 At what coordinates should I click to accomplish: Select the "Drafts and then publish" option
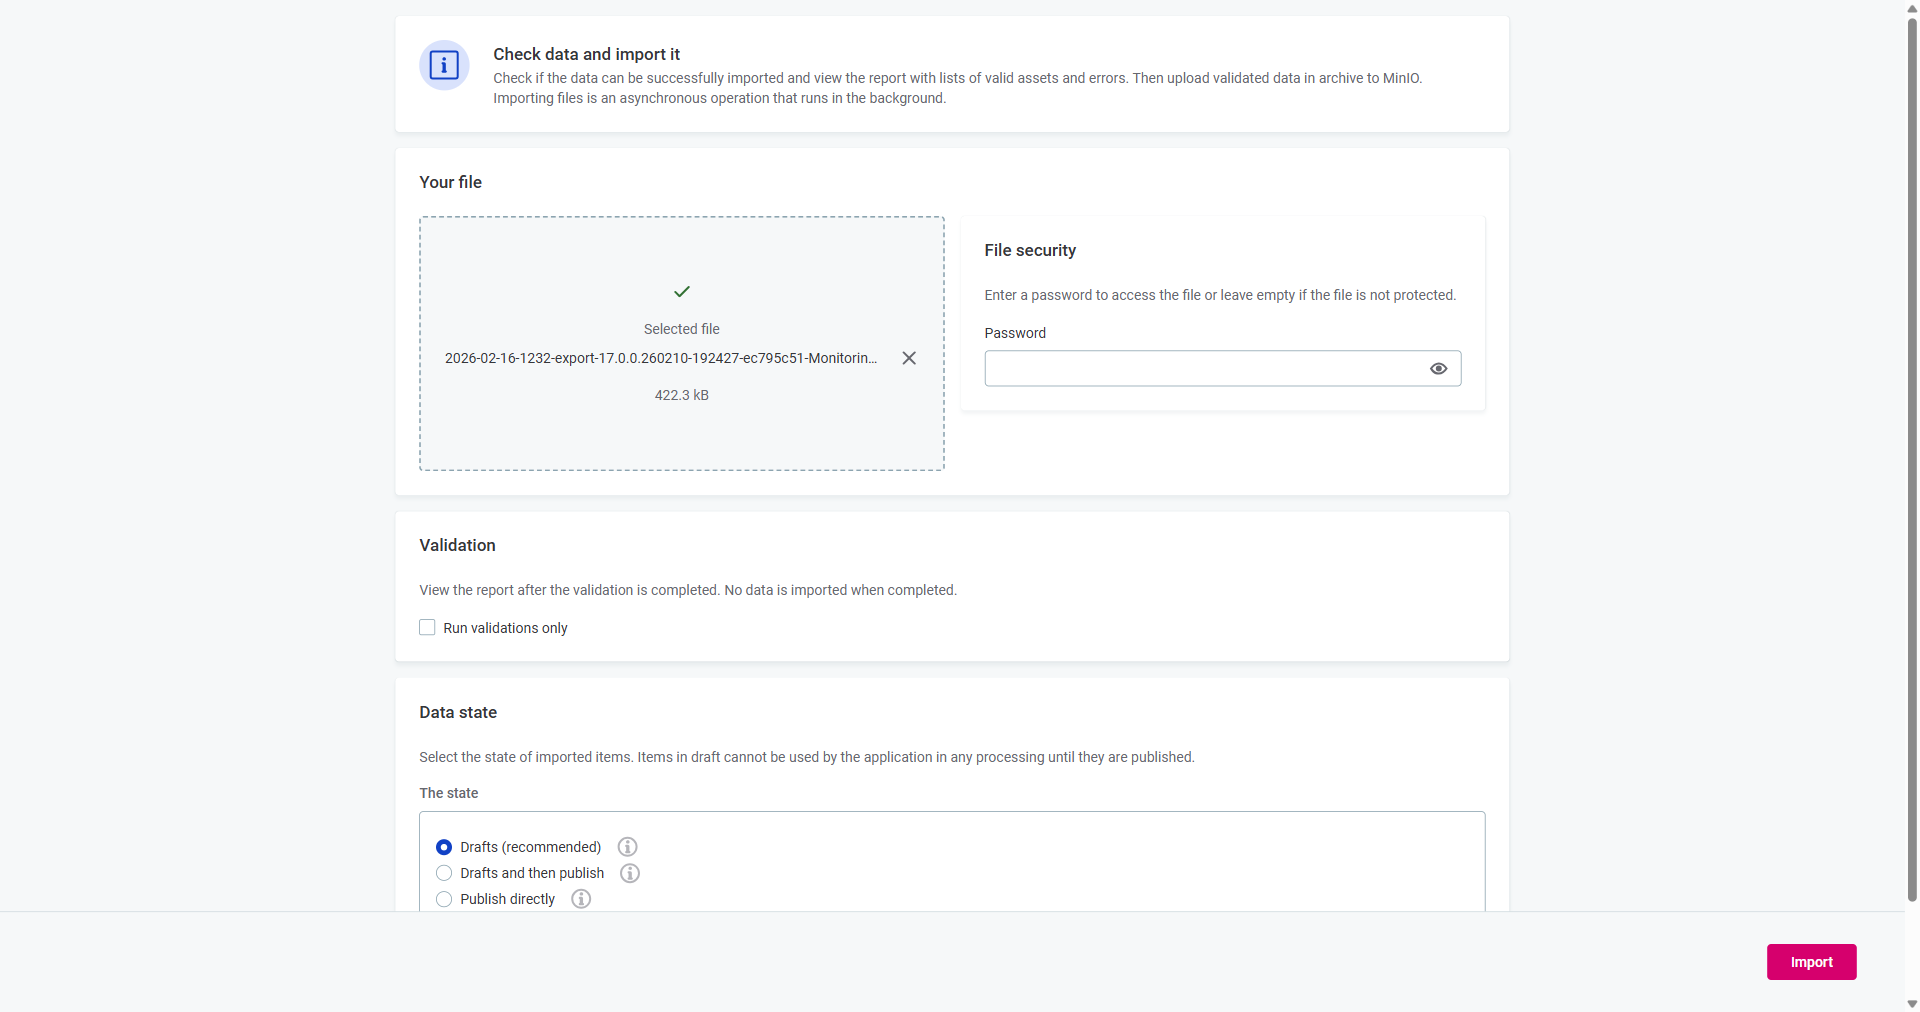pos(443,873)
